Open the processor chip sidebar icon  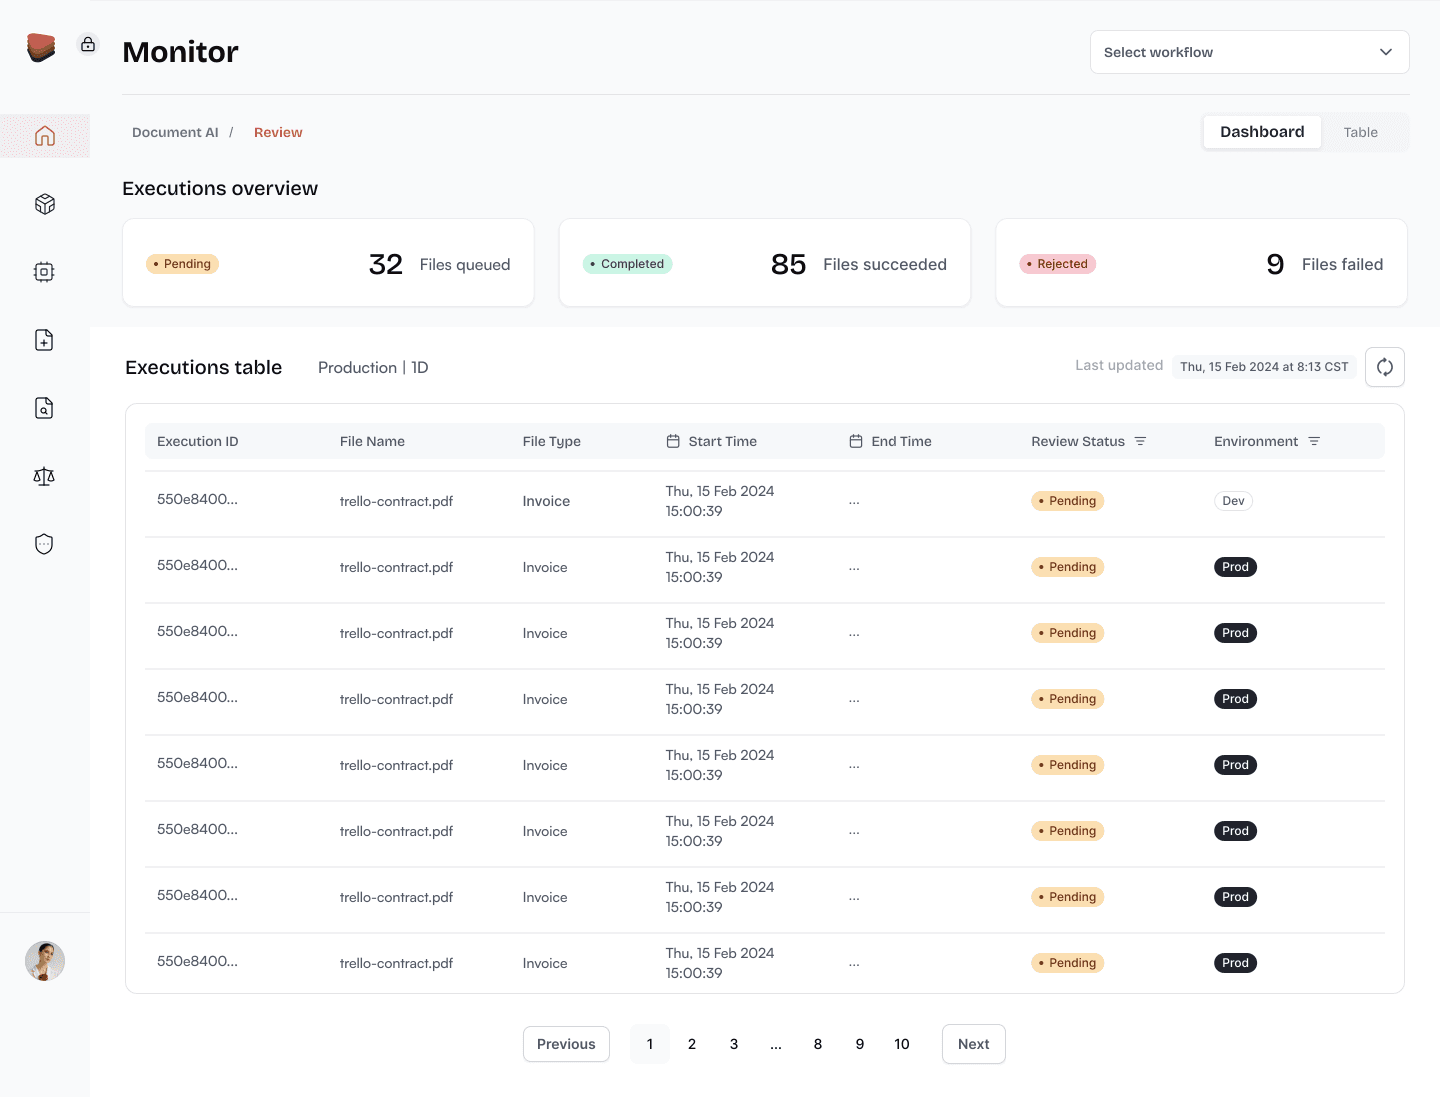(44, 272)
